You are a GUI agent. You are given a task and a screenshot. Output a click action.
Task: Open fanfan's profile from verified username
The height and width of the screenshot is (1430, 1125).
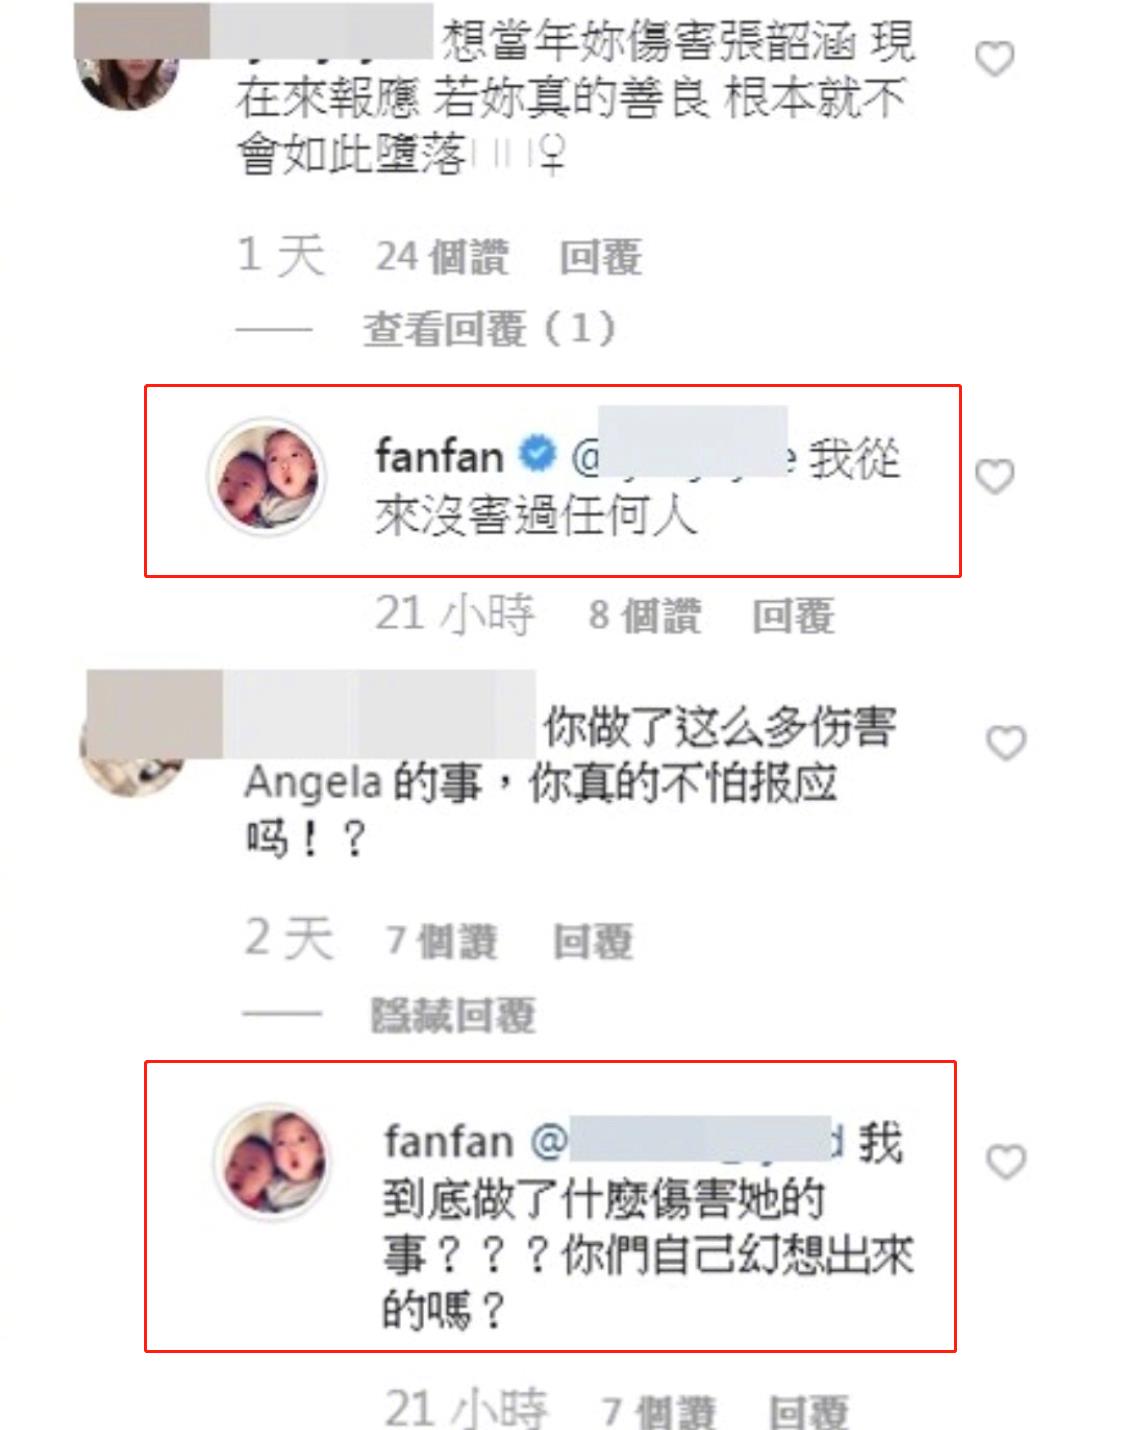pos(439,456)
